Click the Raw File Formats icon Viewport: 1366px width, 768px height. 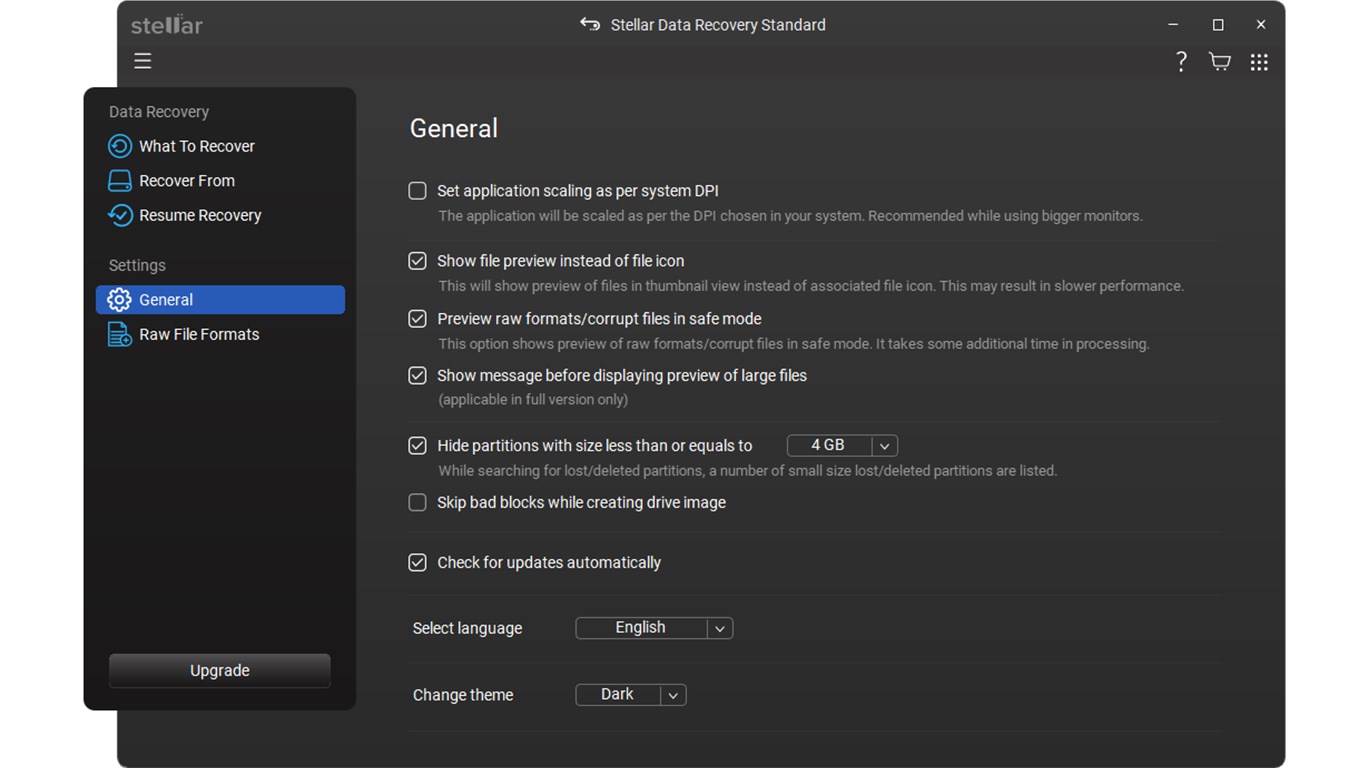pos(120,334)
